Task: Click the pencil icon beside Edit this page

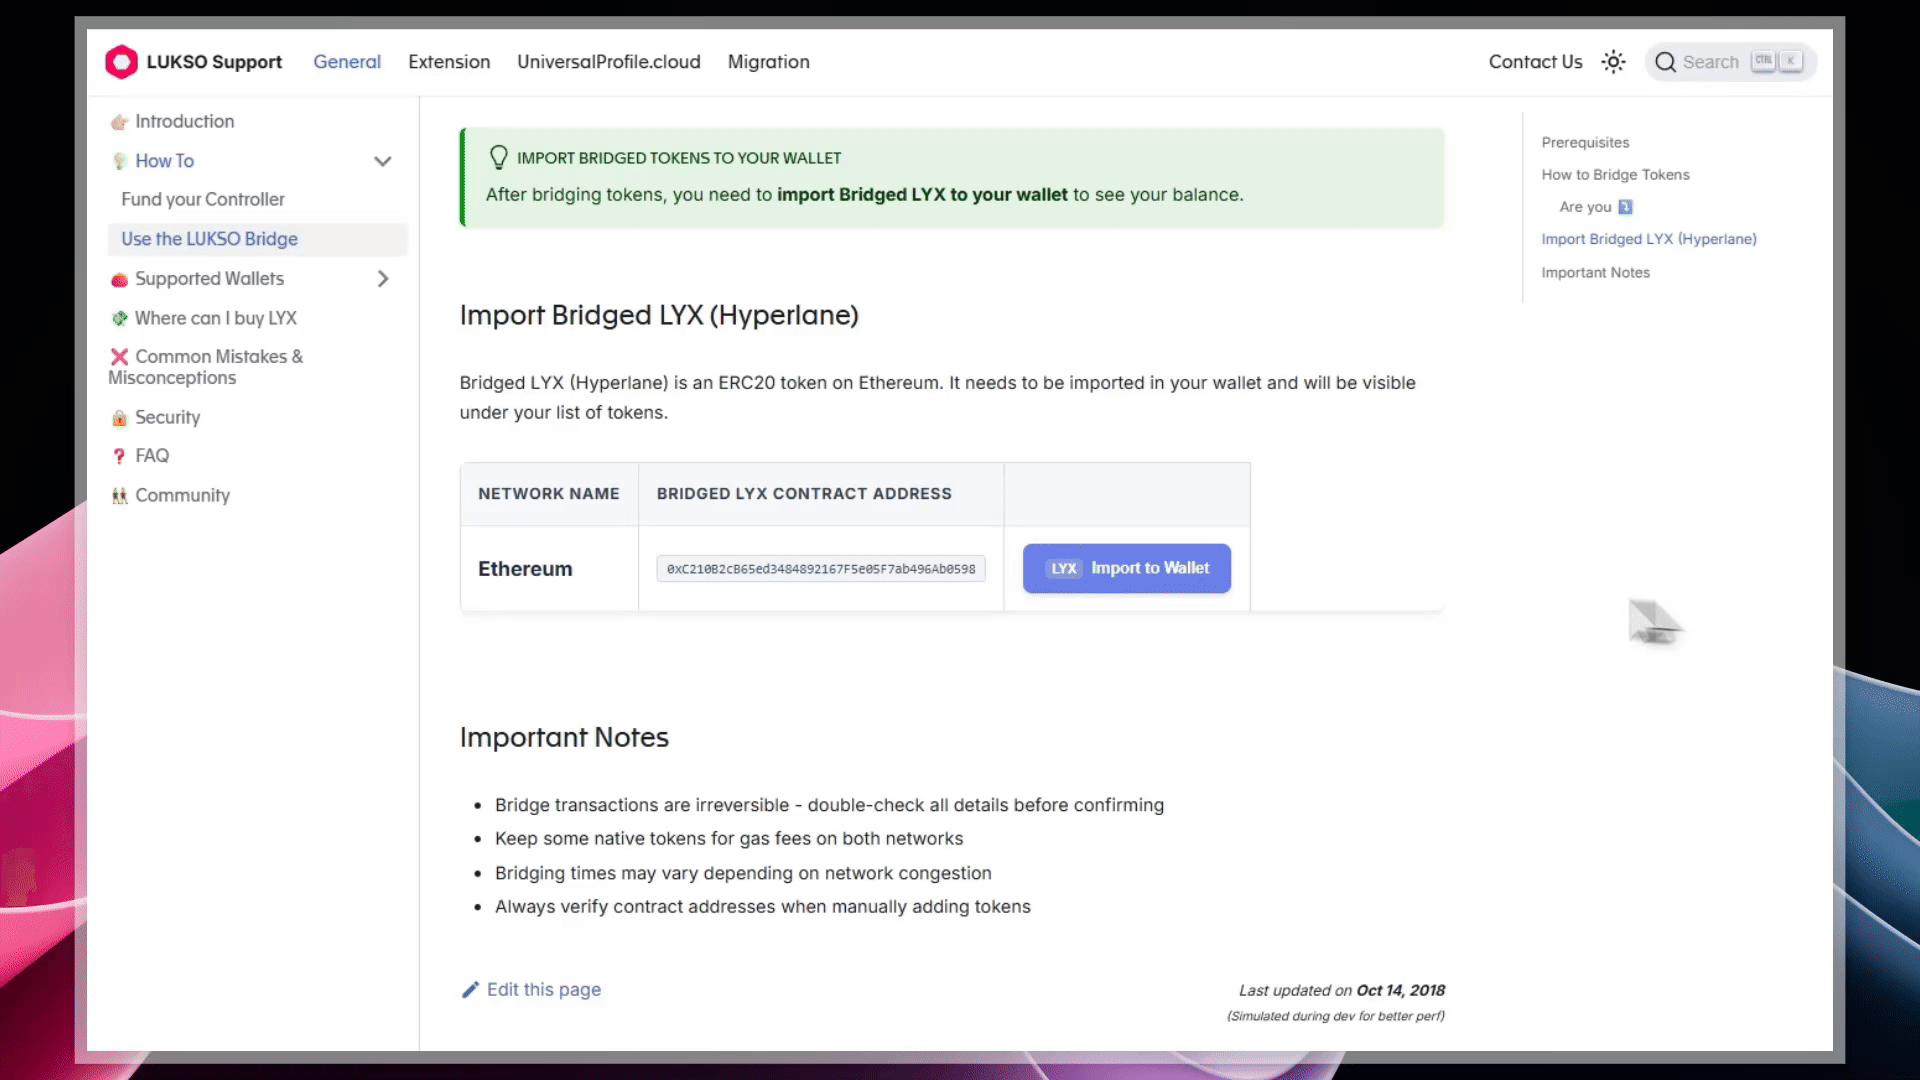Action: coord(470,990)
